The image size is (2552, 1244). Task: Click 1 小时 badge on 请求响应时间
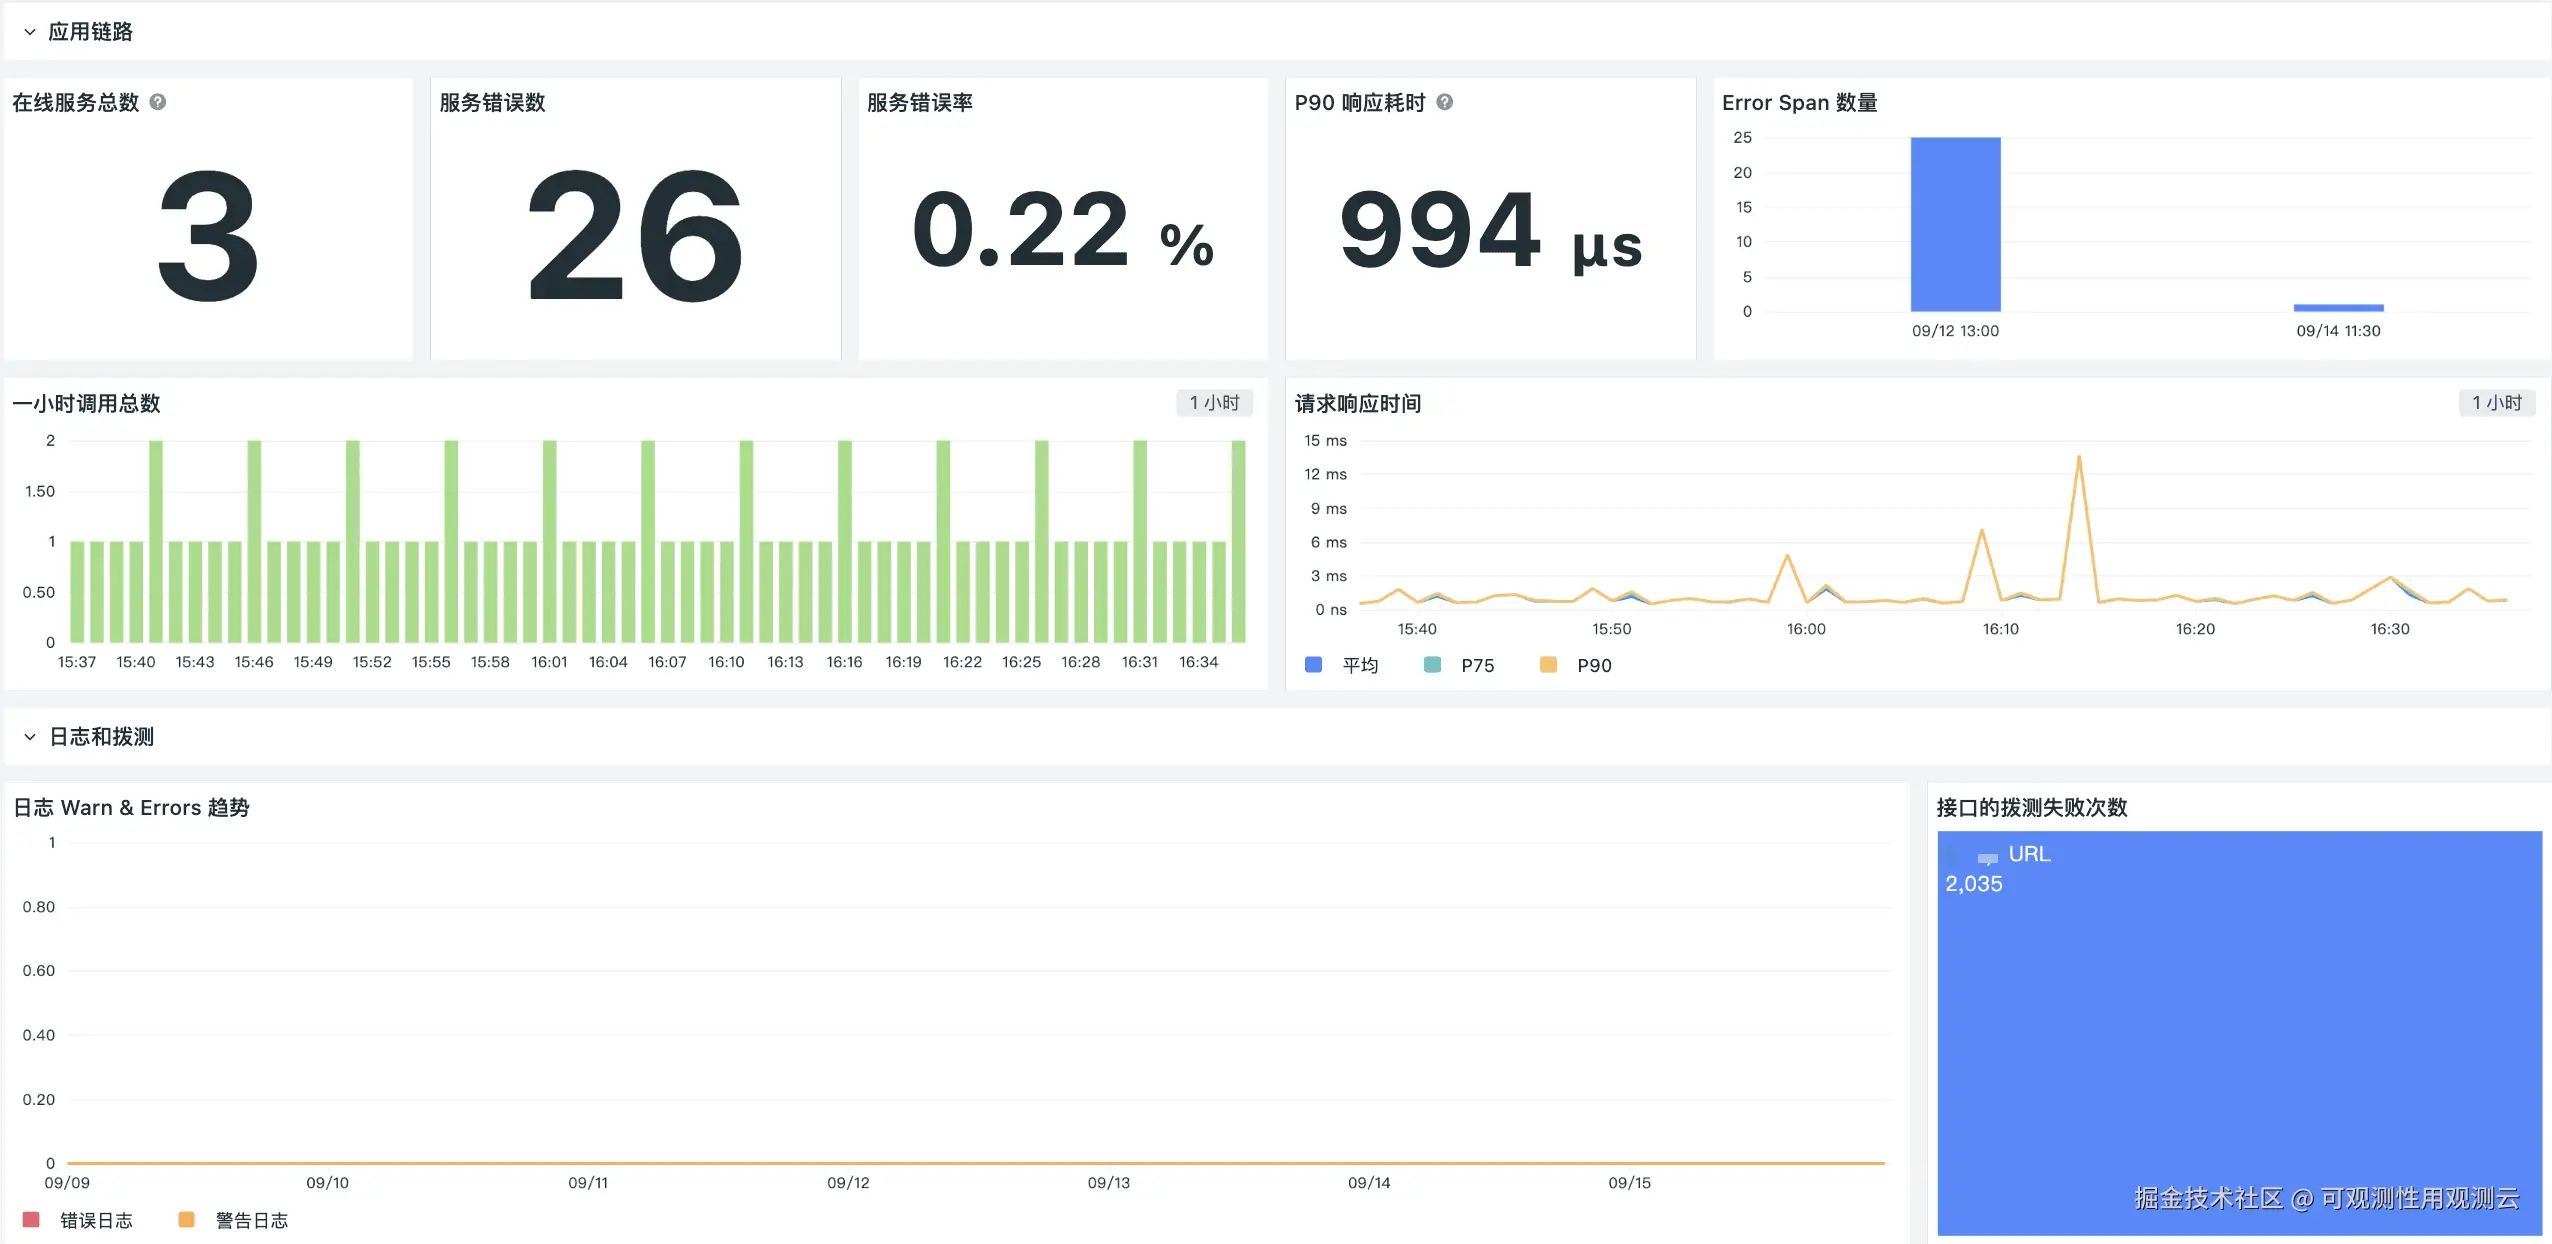(x=2496, y=403)
